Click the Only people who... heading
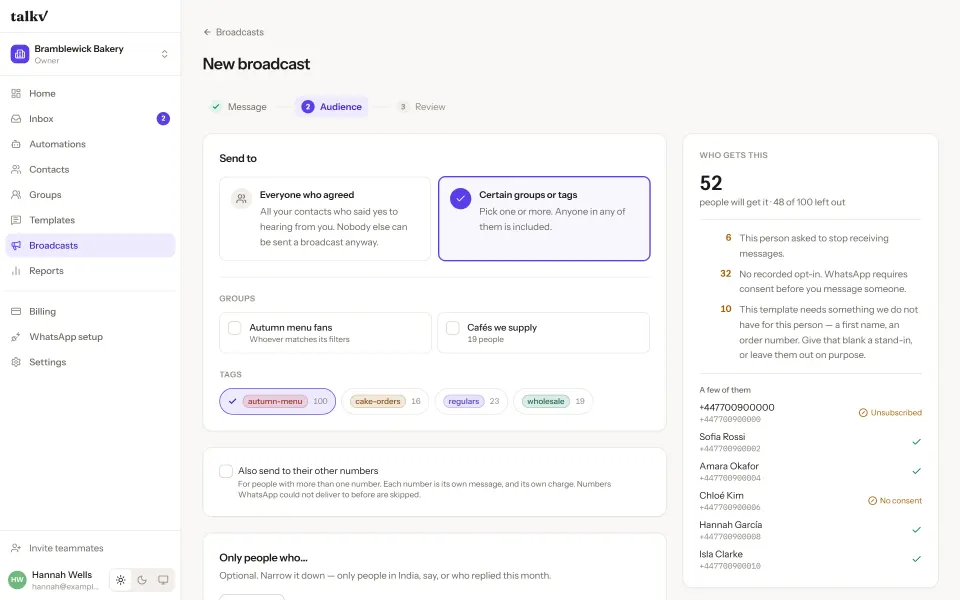 pyautogui.click(x=263, y=558)
